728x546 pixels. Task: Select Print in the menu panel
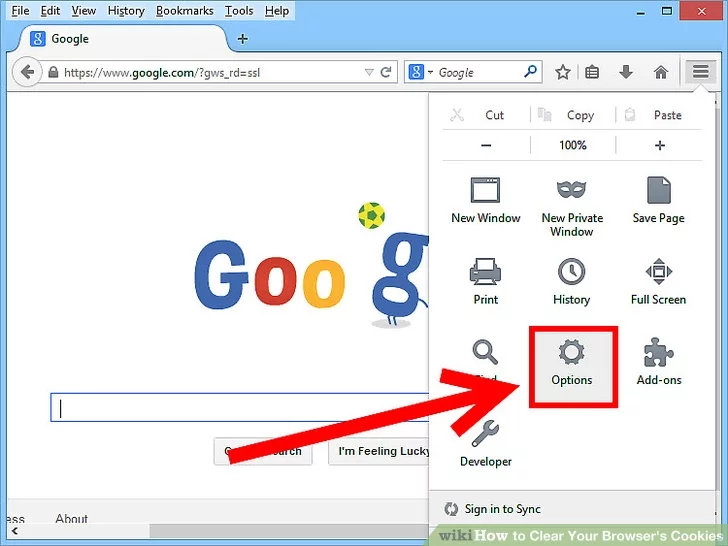[486, 281]
